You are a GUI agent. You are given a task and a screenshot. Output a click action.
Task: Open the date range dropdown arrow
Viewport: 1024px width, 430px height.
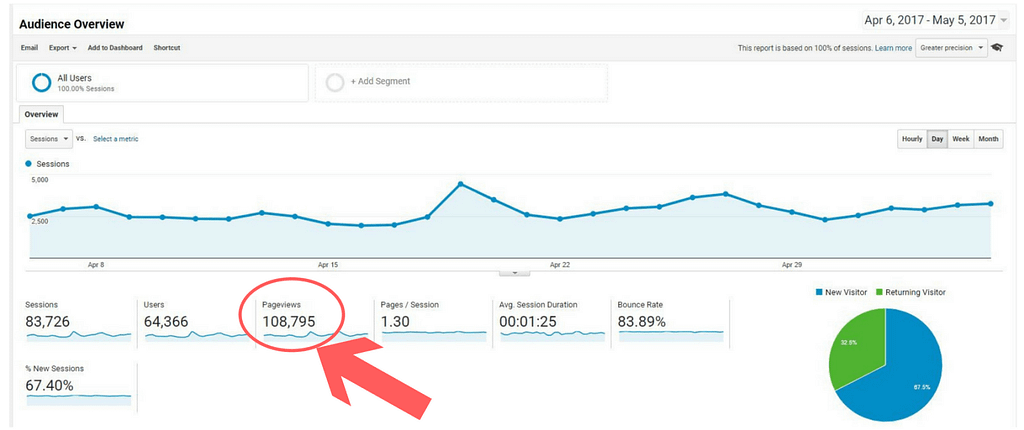[1004, 21]
